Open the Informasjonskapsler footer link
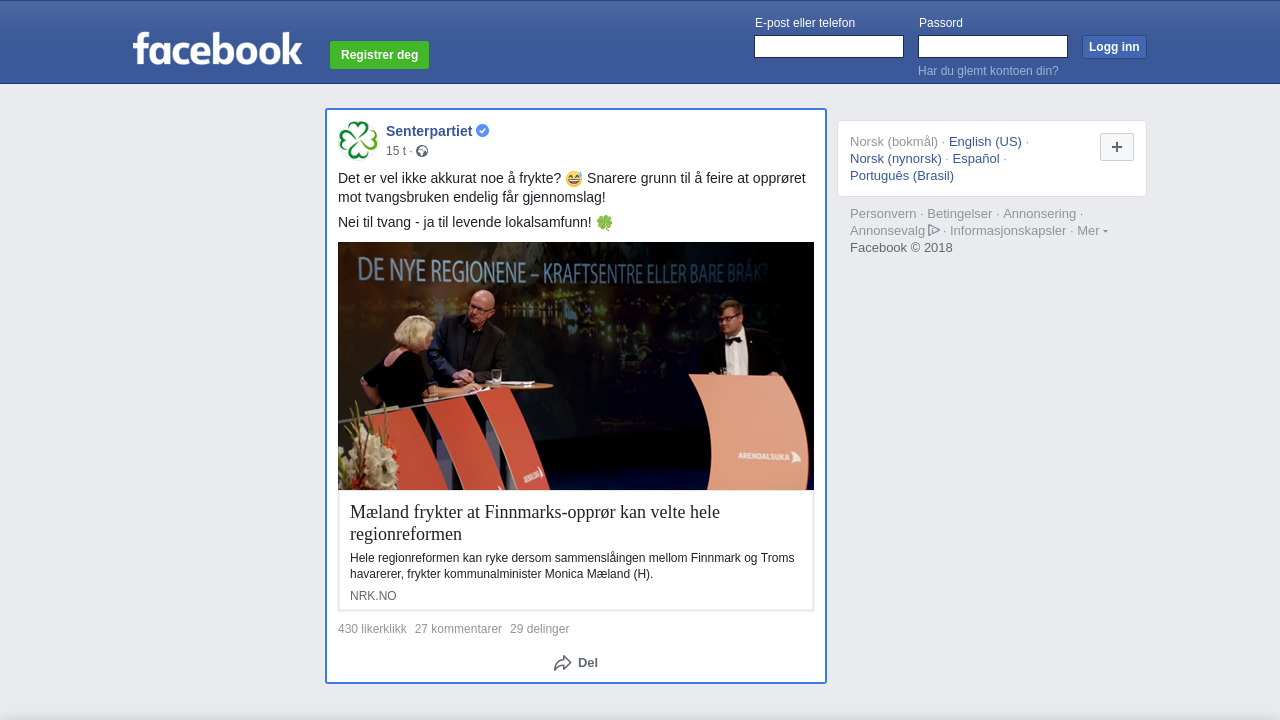 pyautogui.click(x=1008, y=231)
